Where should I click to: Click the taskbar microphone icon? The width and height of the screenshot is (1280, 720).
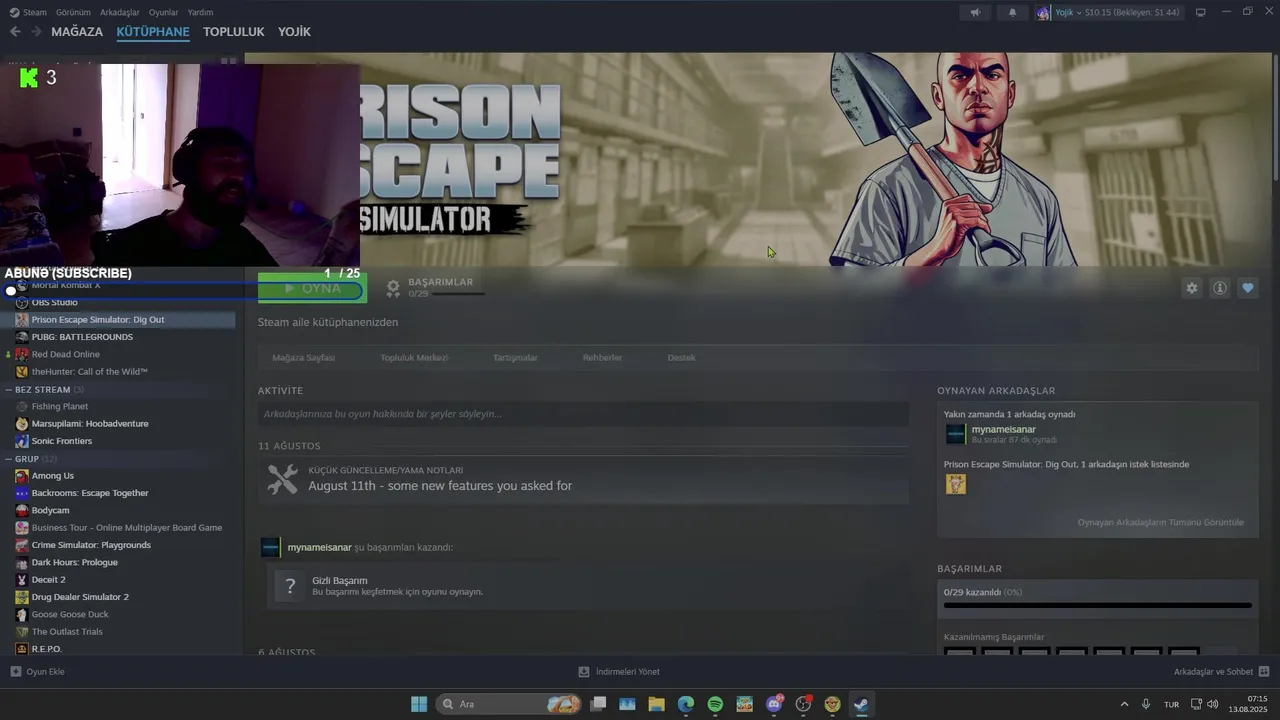pos(1146,704)
